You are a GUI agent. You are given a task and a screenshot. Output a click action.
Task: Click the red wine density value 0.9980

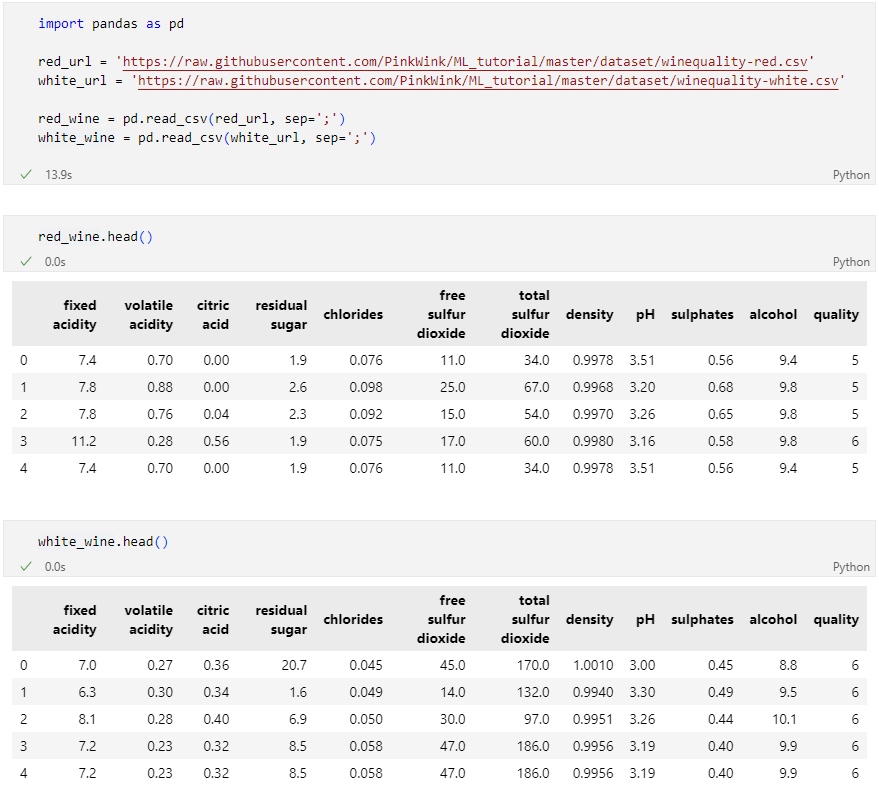coord(593,441)
